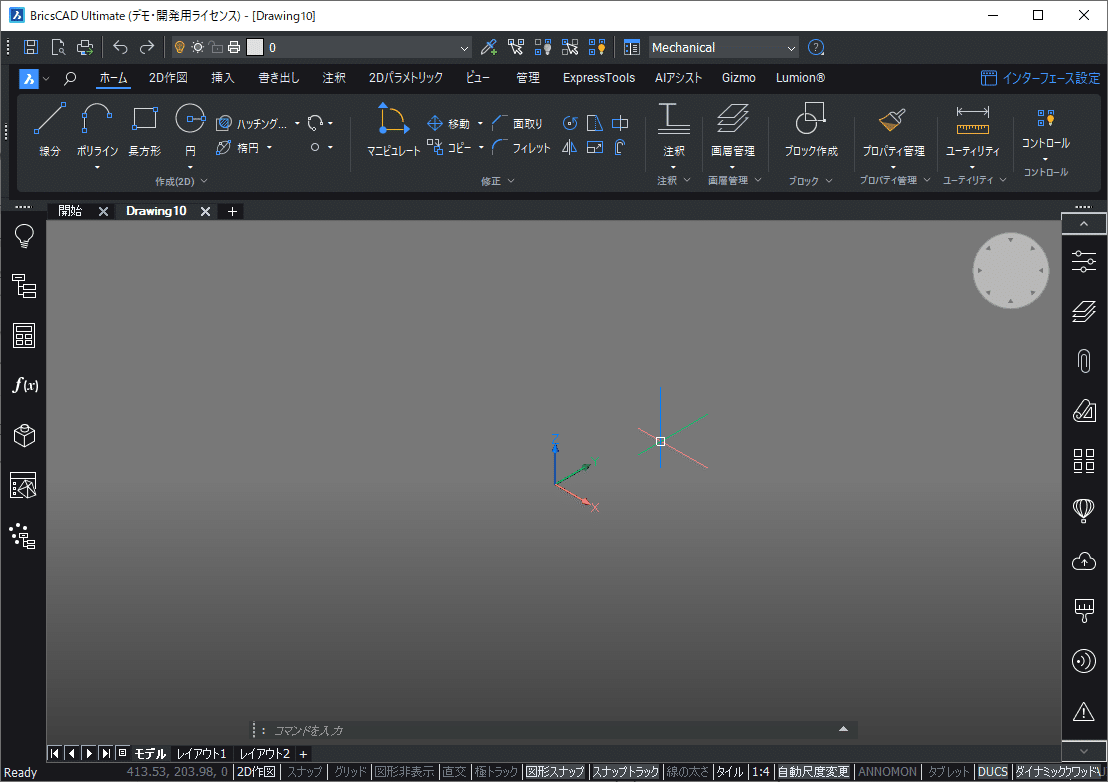Click the Move (移動) tool
Viewport: 1108px width, 782px height.
(449, 124)
